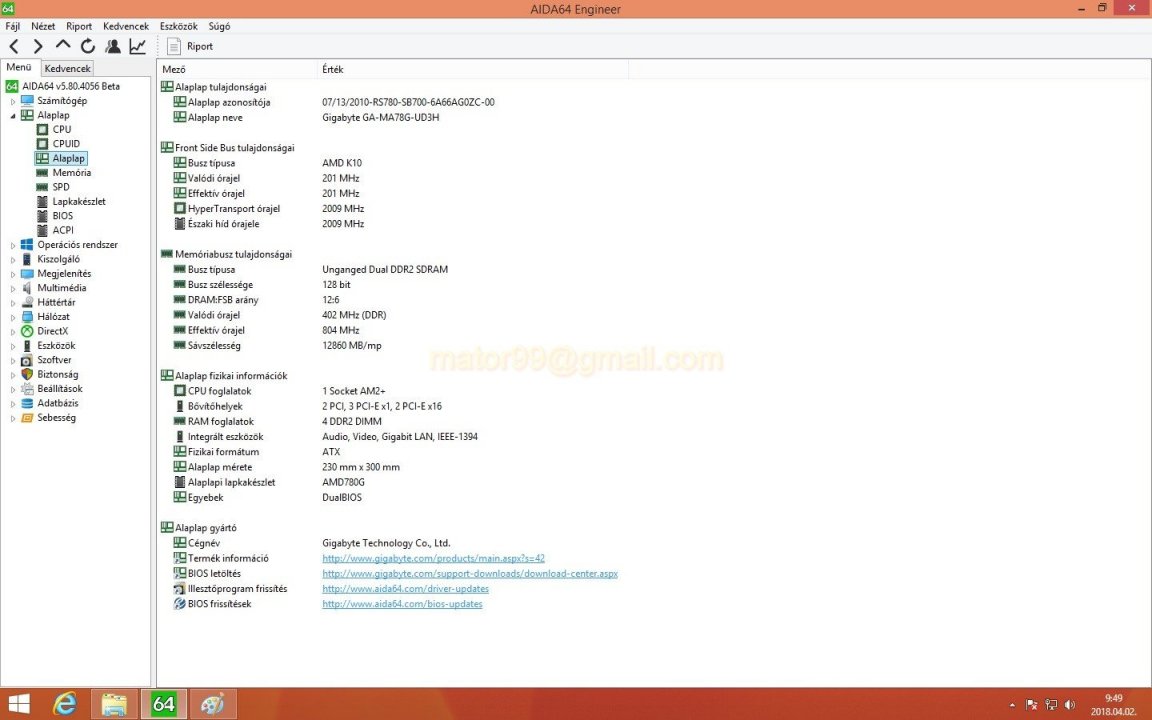Switch to the Kedvencek tab in the sidebar
The image size is (1152, 720).
click(68, 68)
